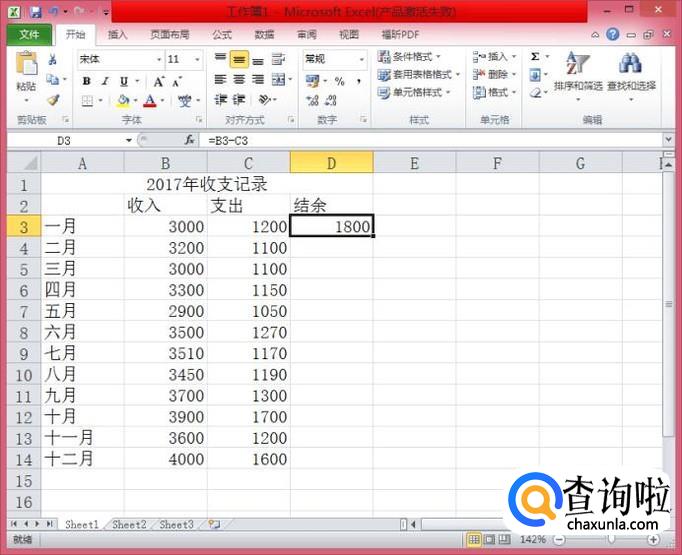
Task: Open 查找和选择 find and select binoculars
Action: point(631,75)
